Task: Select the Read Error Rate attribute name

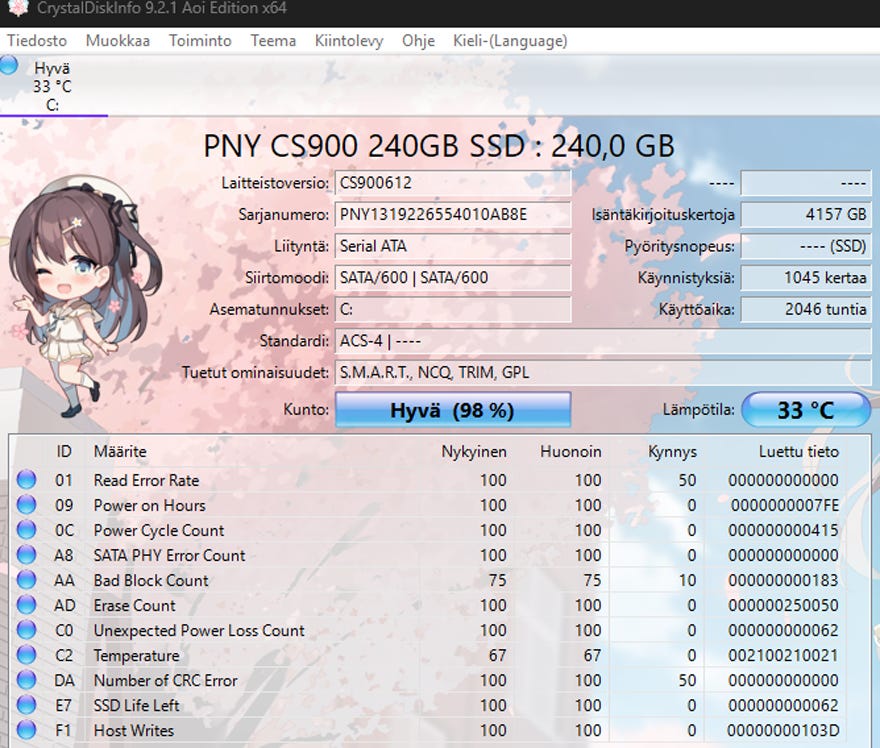Action: [146, 480]
